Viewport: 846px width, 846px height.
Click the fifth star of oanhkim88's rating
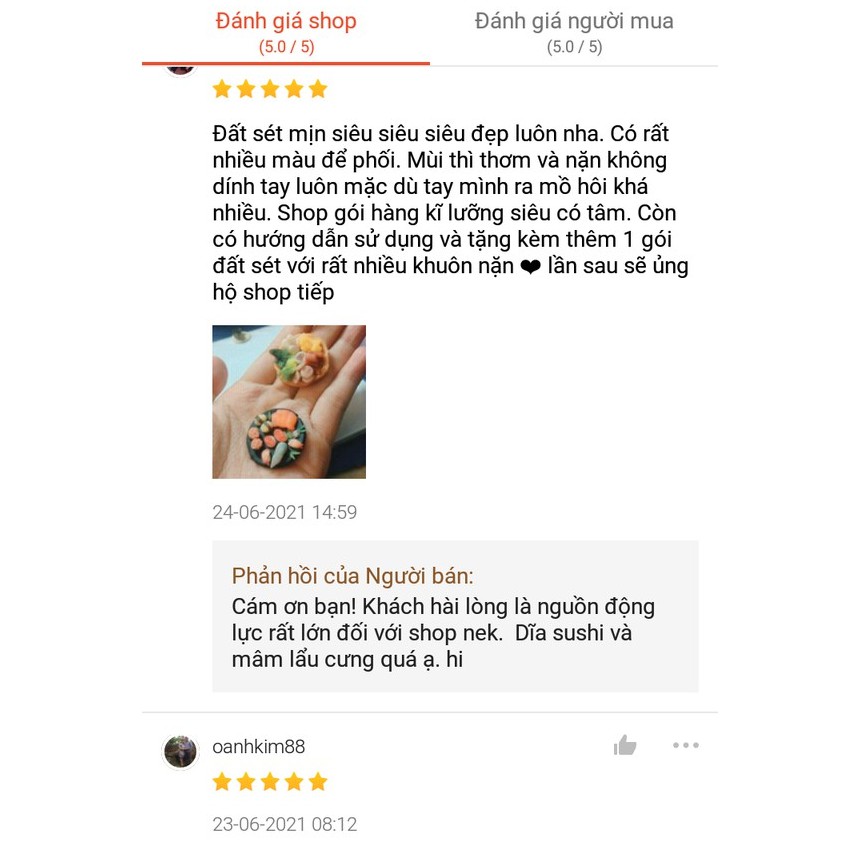tap(318, 781)
